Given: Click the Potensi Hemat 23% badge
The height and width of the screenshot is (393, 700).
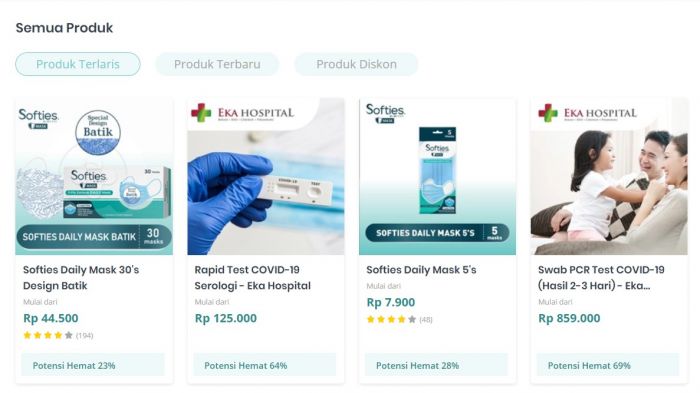Looking at the screenshot, I should (x=93, y=365).
